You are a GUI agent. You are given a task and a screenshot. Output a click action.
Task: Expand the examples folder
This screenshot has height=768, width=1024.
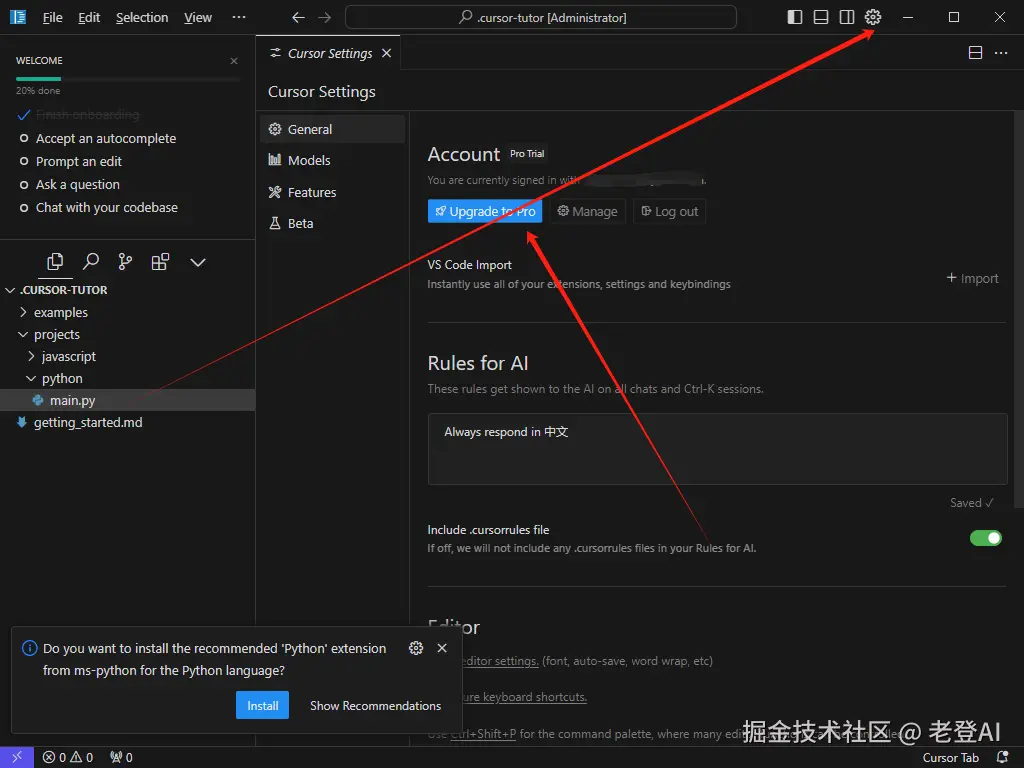click(127, 312)
